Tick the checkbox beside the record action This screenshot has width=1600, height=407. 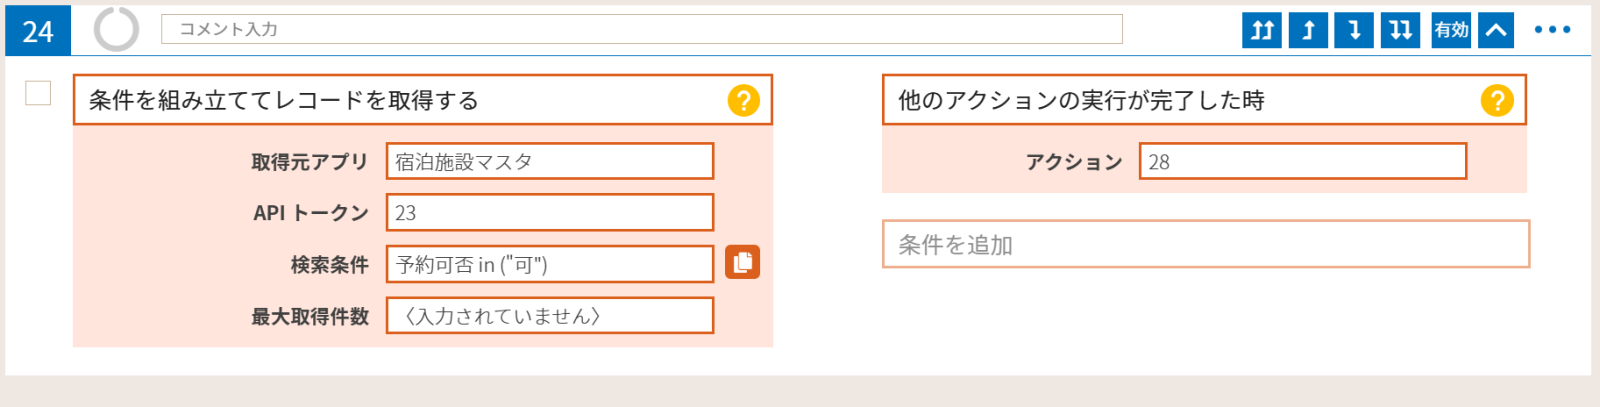click(38, 93)
